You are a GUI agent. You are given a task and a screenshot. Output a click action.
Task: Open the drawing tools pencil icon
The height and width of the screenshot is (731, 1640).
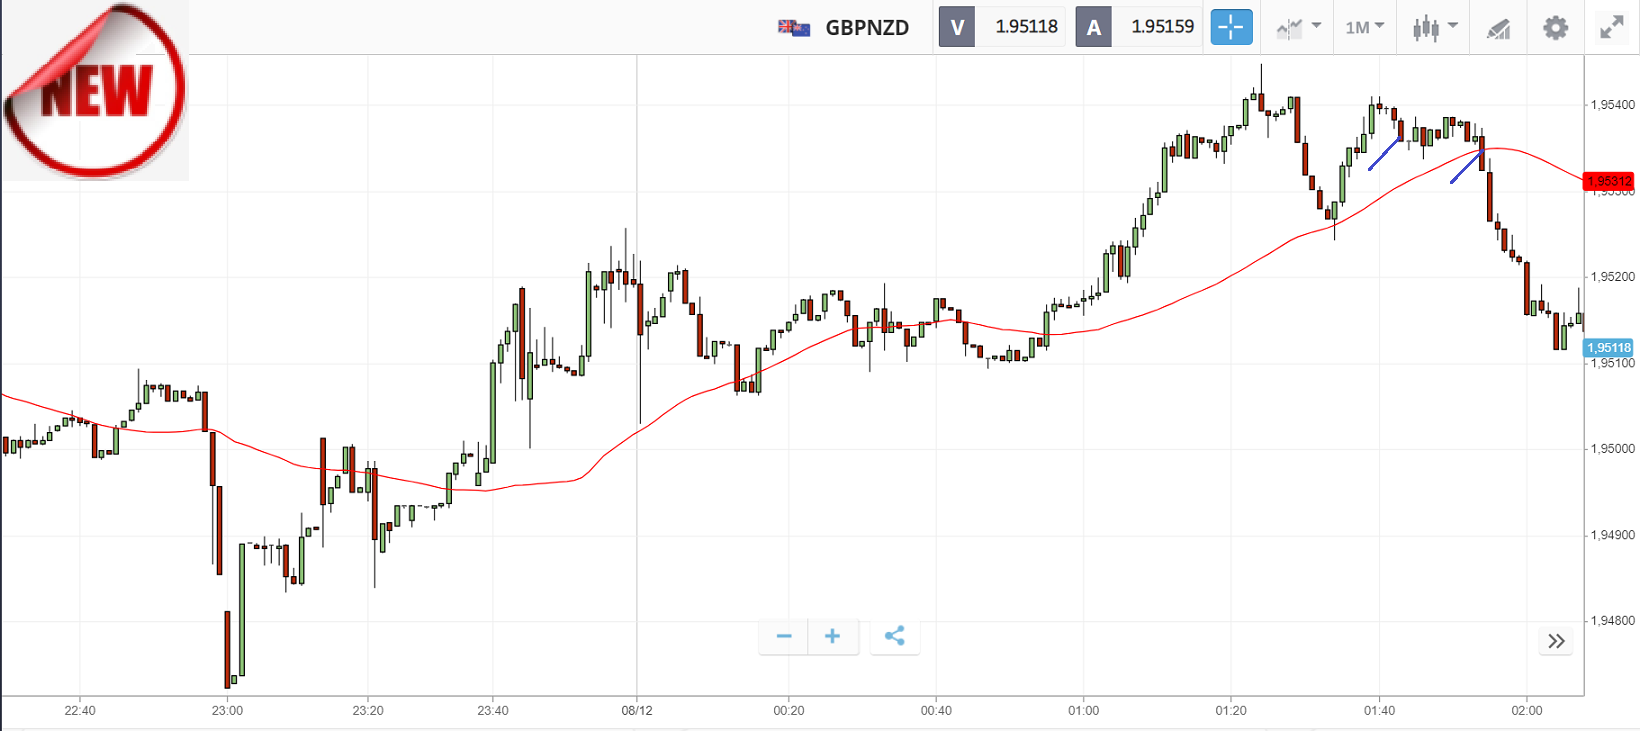pos(1498,28)
